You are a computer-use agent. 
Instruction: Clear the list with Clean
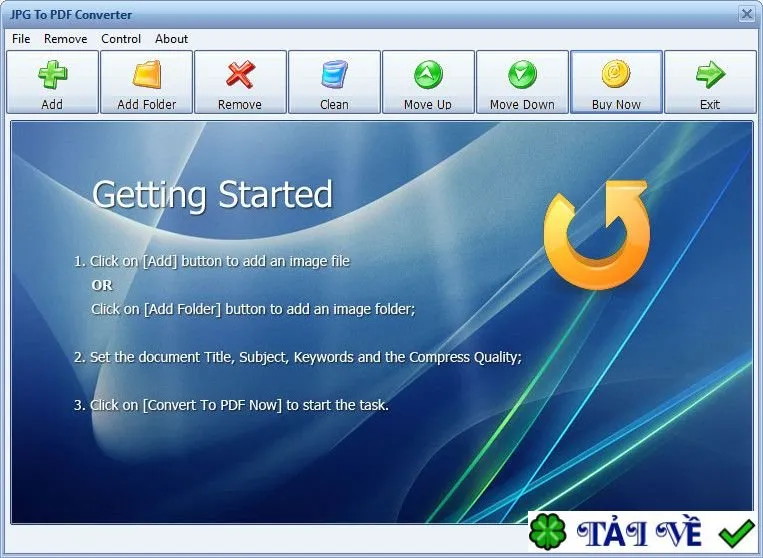pyautogui.click(x=334, y=82)
